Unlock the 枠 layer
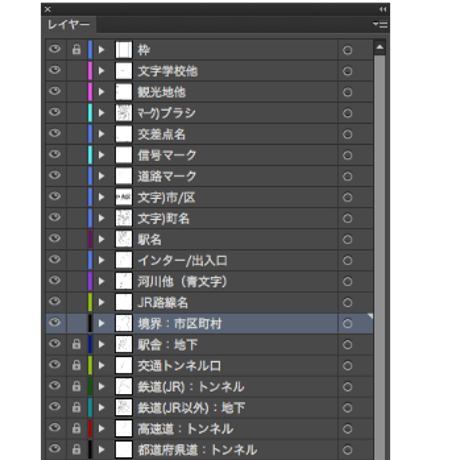This screenshot has height=460, width=460. 76,50
